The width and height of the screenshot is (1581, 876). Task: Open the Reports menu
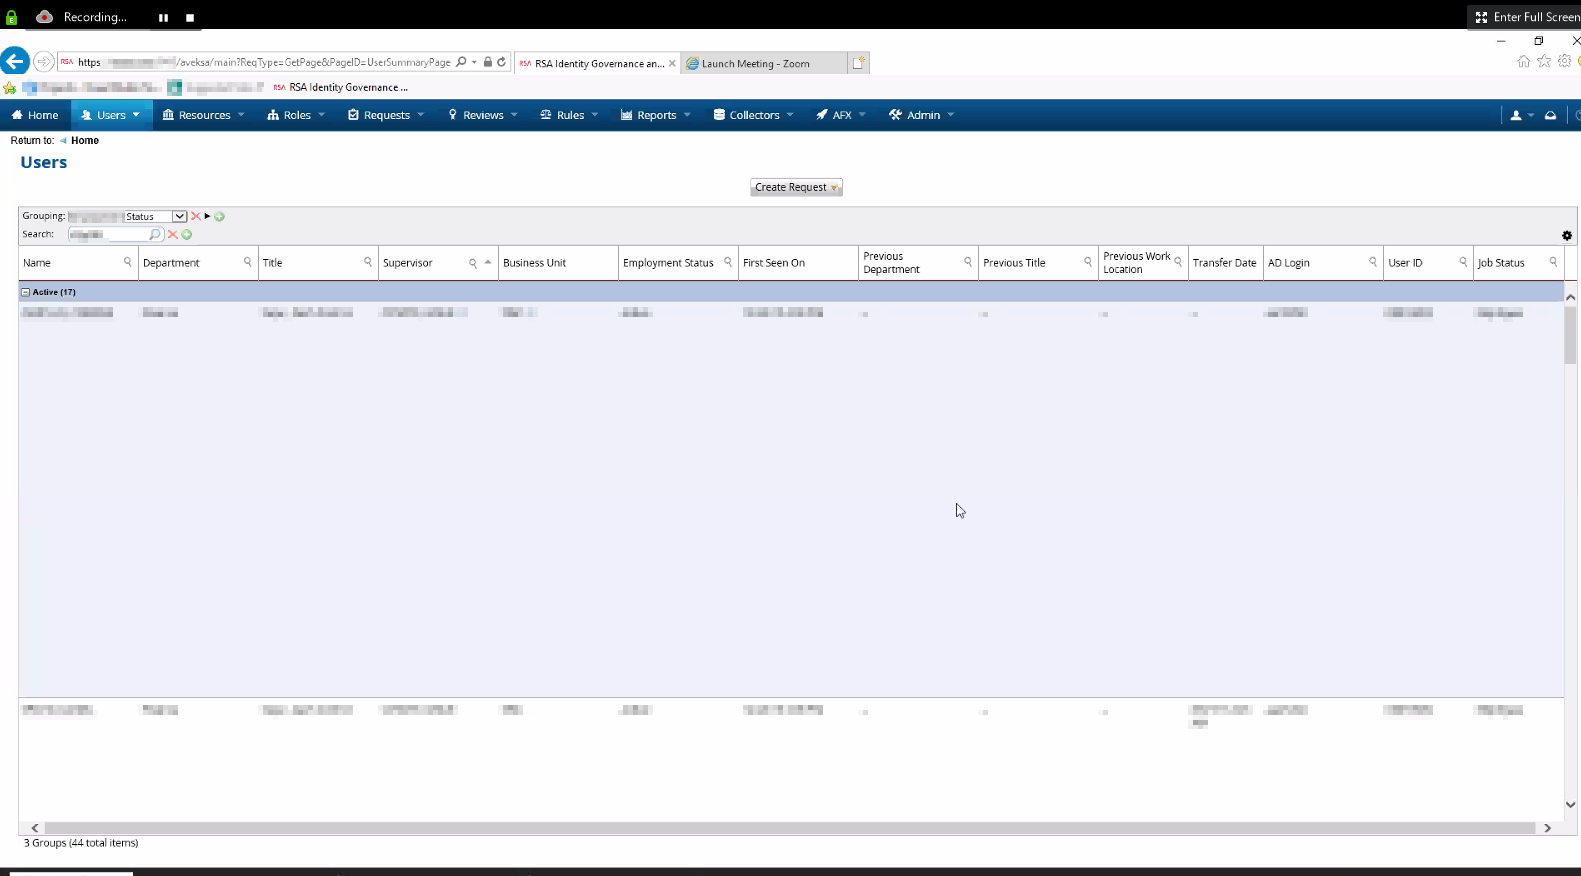click(x=655, y=116)
